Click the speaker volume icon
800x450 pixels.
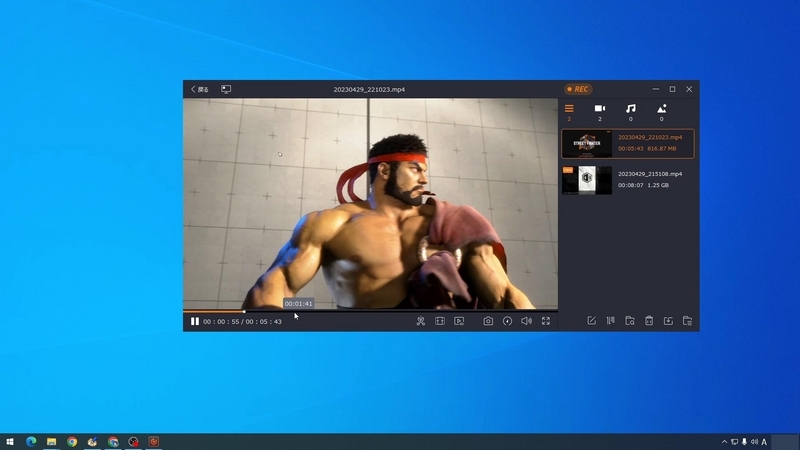point(526,321)
